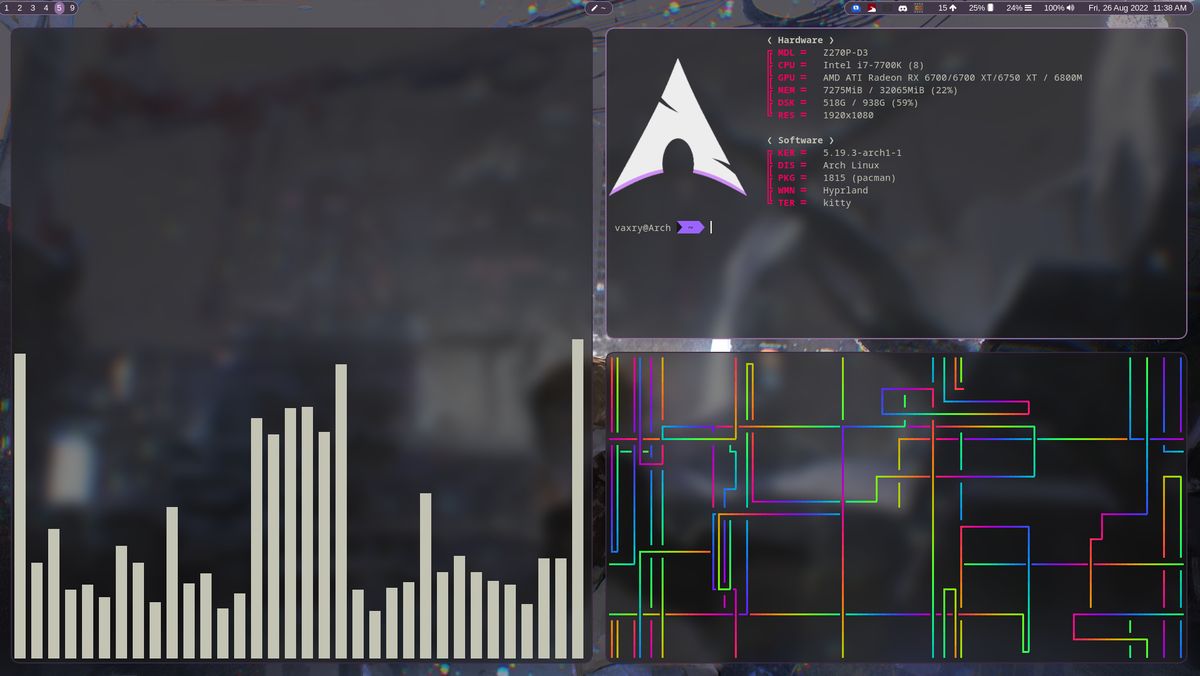Click the 11:38 AM clock

tap(1170, 7)
